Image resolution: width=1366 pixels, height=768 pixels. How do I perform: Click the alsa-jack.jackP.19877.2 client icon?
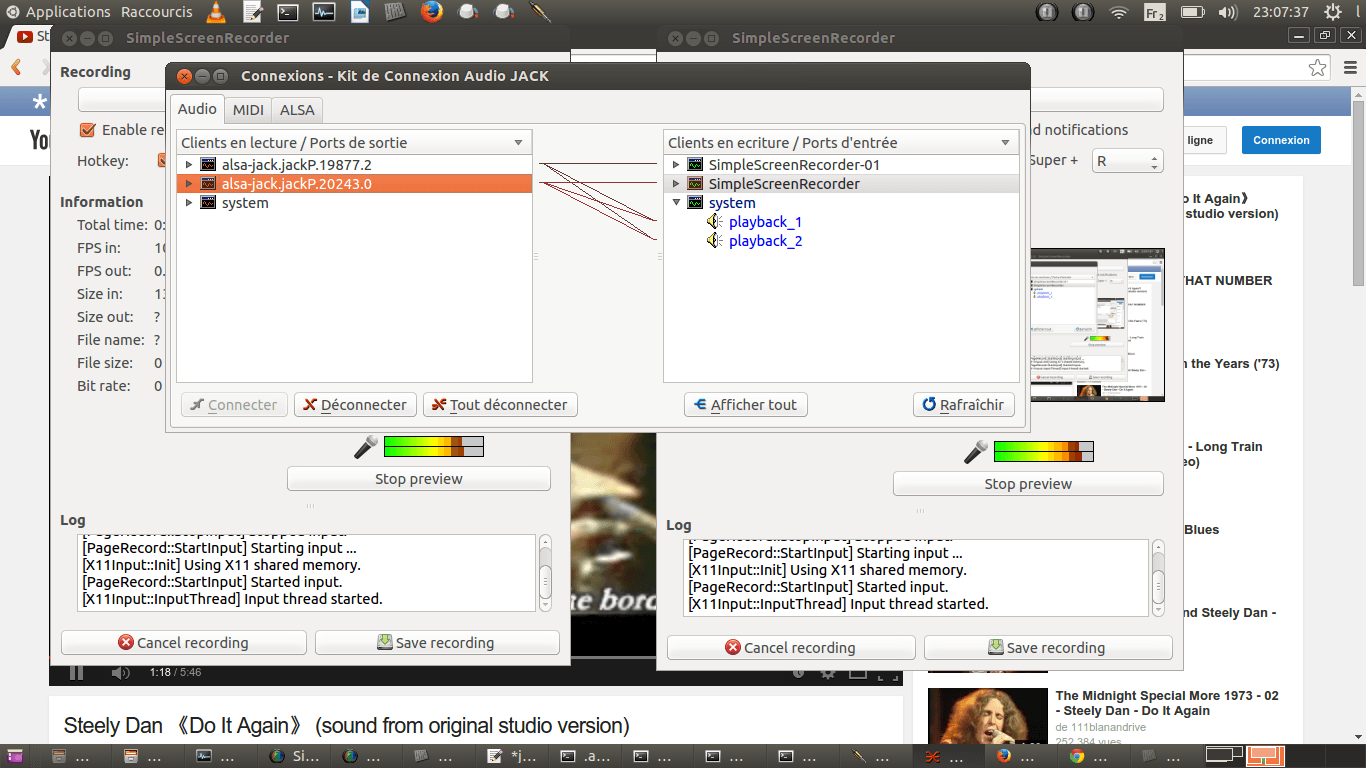(x=208, y=164)
